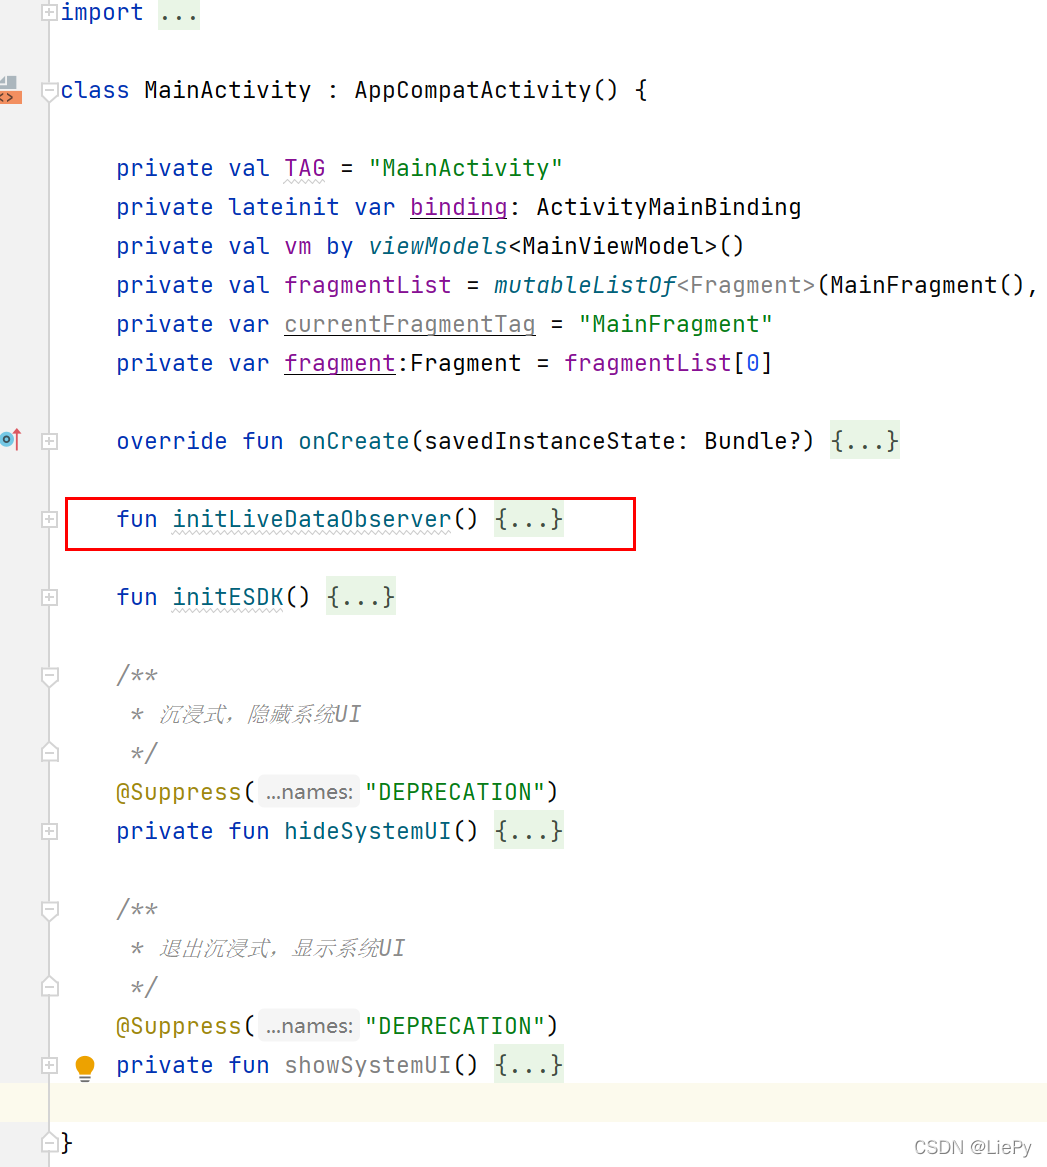Viewport: 1047px width, 1167px height.
Task: Expand the folded body of onCreate
Action: (865, 441)
